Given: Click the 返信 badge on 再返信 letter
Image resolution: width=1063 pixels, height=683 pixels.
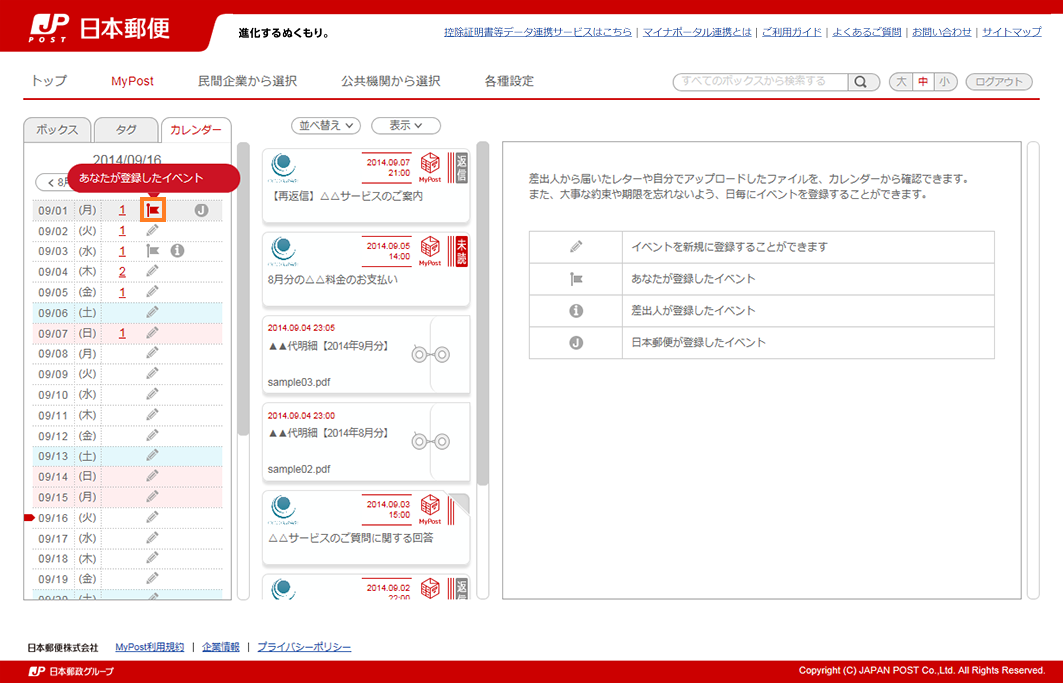Looking at the screenshot, I should (x=462, y=167).
